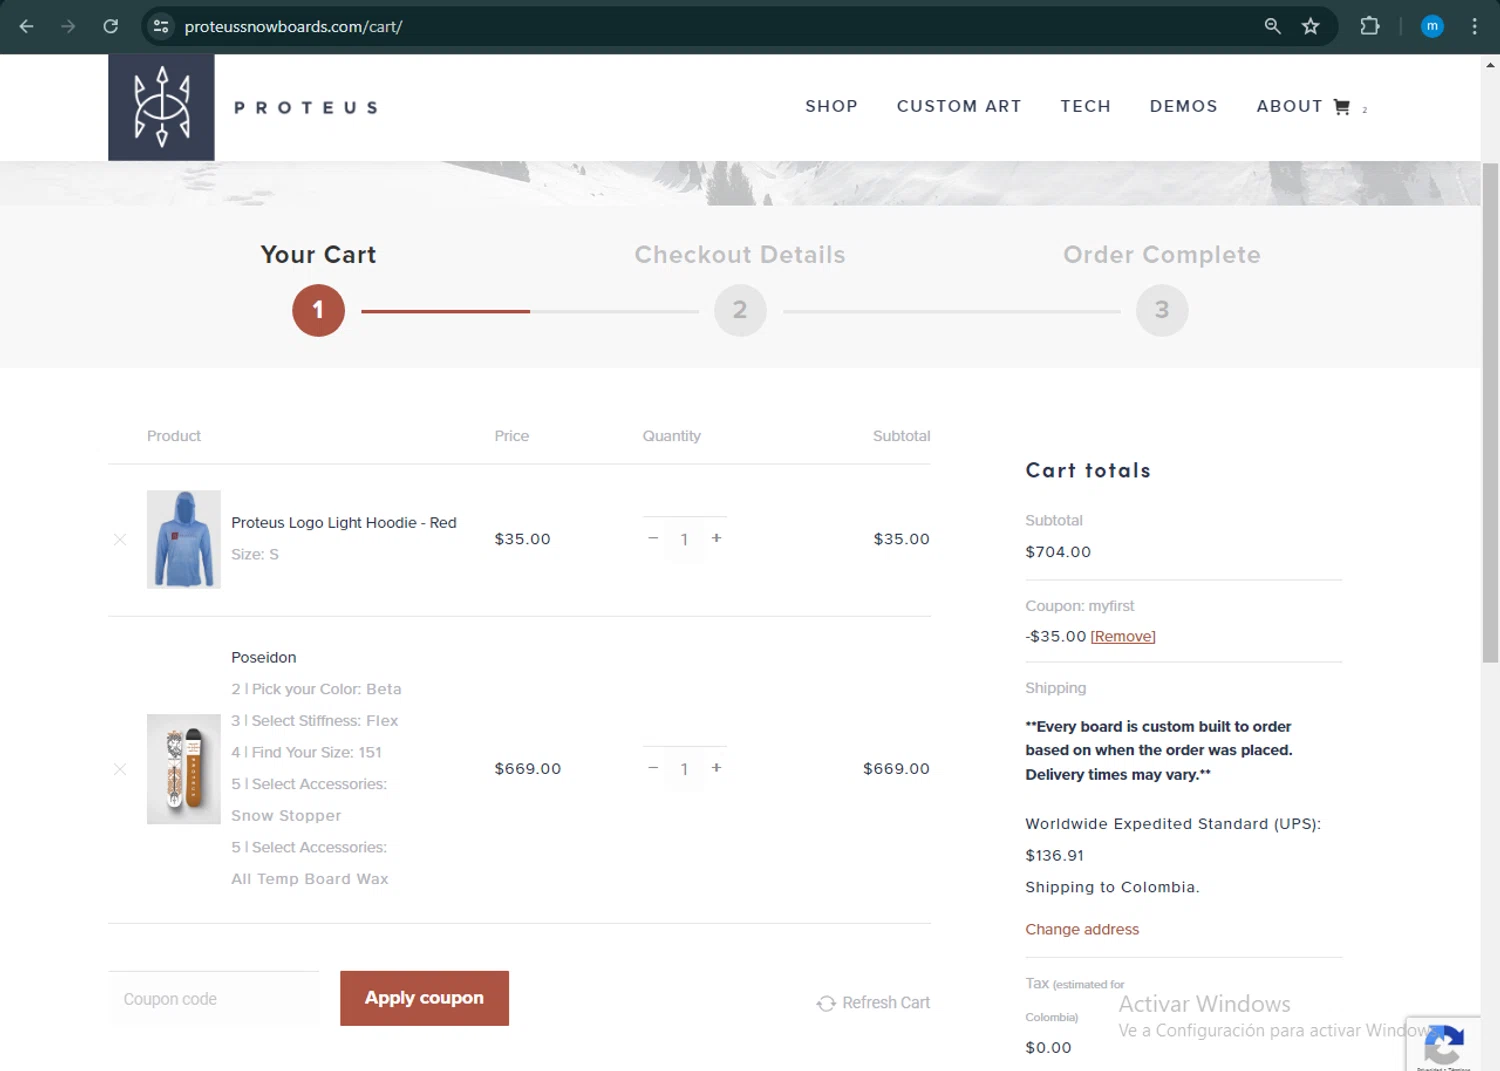This screenshot has height=1071, width=1500.
Task: Open Proteus Logo Light Hoodie - Red link
Action: 344,523
